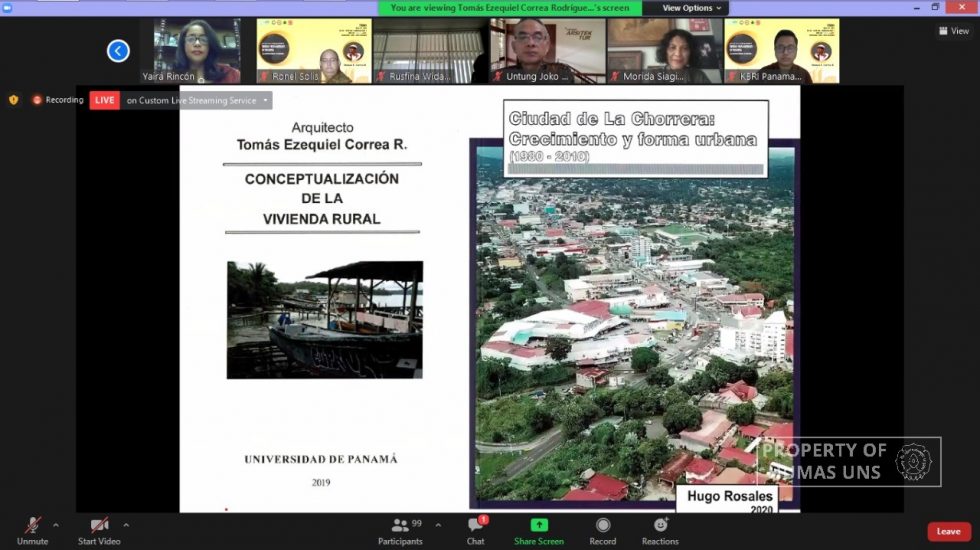Click the Recording indicator
Screen dimensions: 980x550
pyautogui.click(x=58, y=100)
